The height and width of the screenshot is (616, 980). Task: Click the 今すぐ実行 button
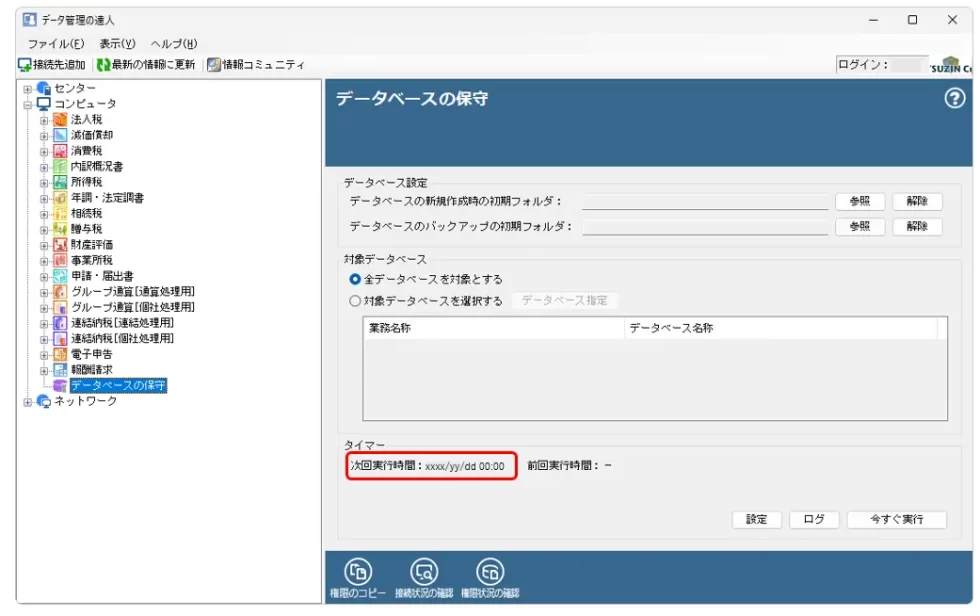point(896,520)
